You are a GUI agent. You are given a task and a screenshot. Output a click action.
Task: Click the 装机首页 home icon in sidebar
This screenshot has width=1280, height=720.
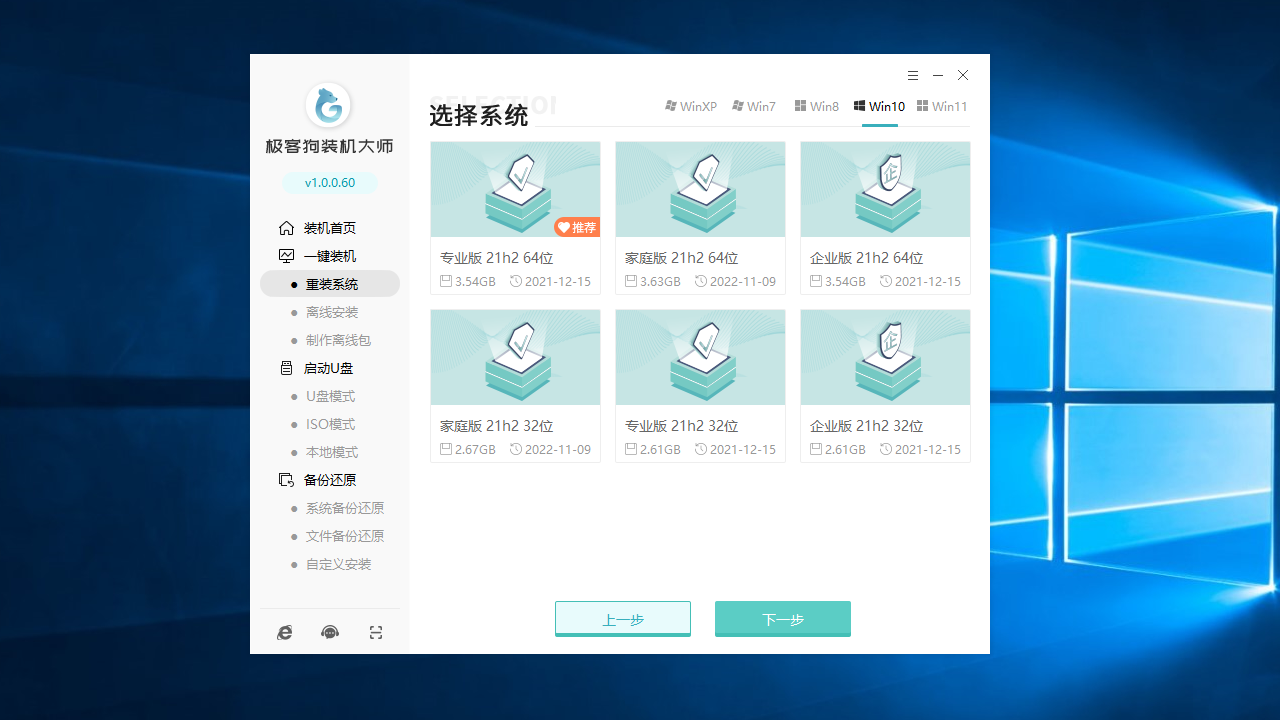click(x=285, y=227)
